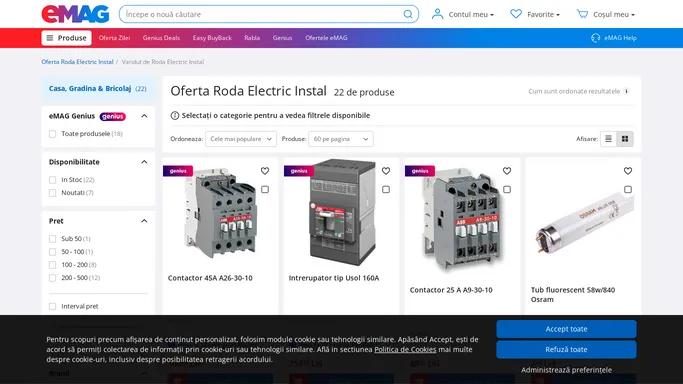Image resolution: width=683 pixels, height=384 pixels.
Task: Click the eMAG Help headset icon
Action: pos(595,38)
